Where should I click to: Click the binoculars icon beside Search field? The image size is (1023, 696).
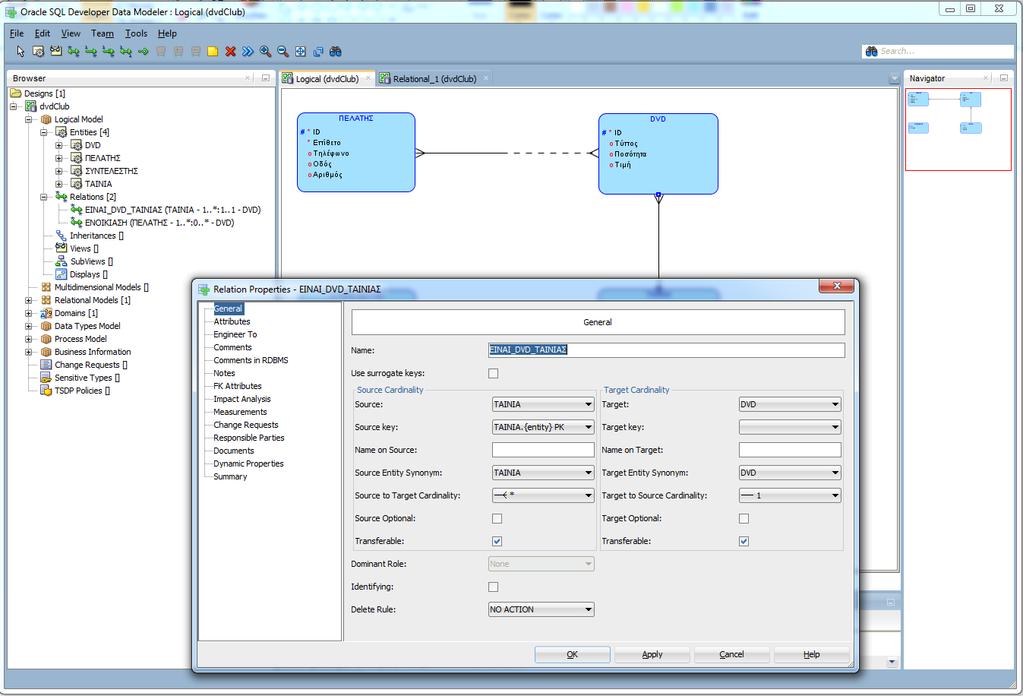pos(871,51)
